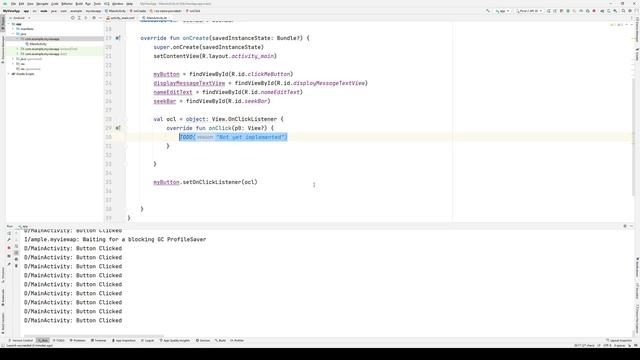Click the Search Everywhere magnifier icon
This screenshot has height=360, width=640.
623,11
